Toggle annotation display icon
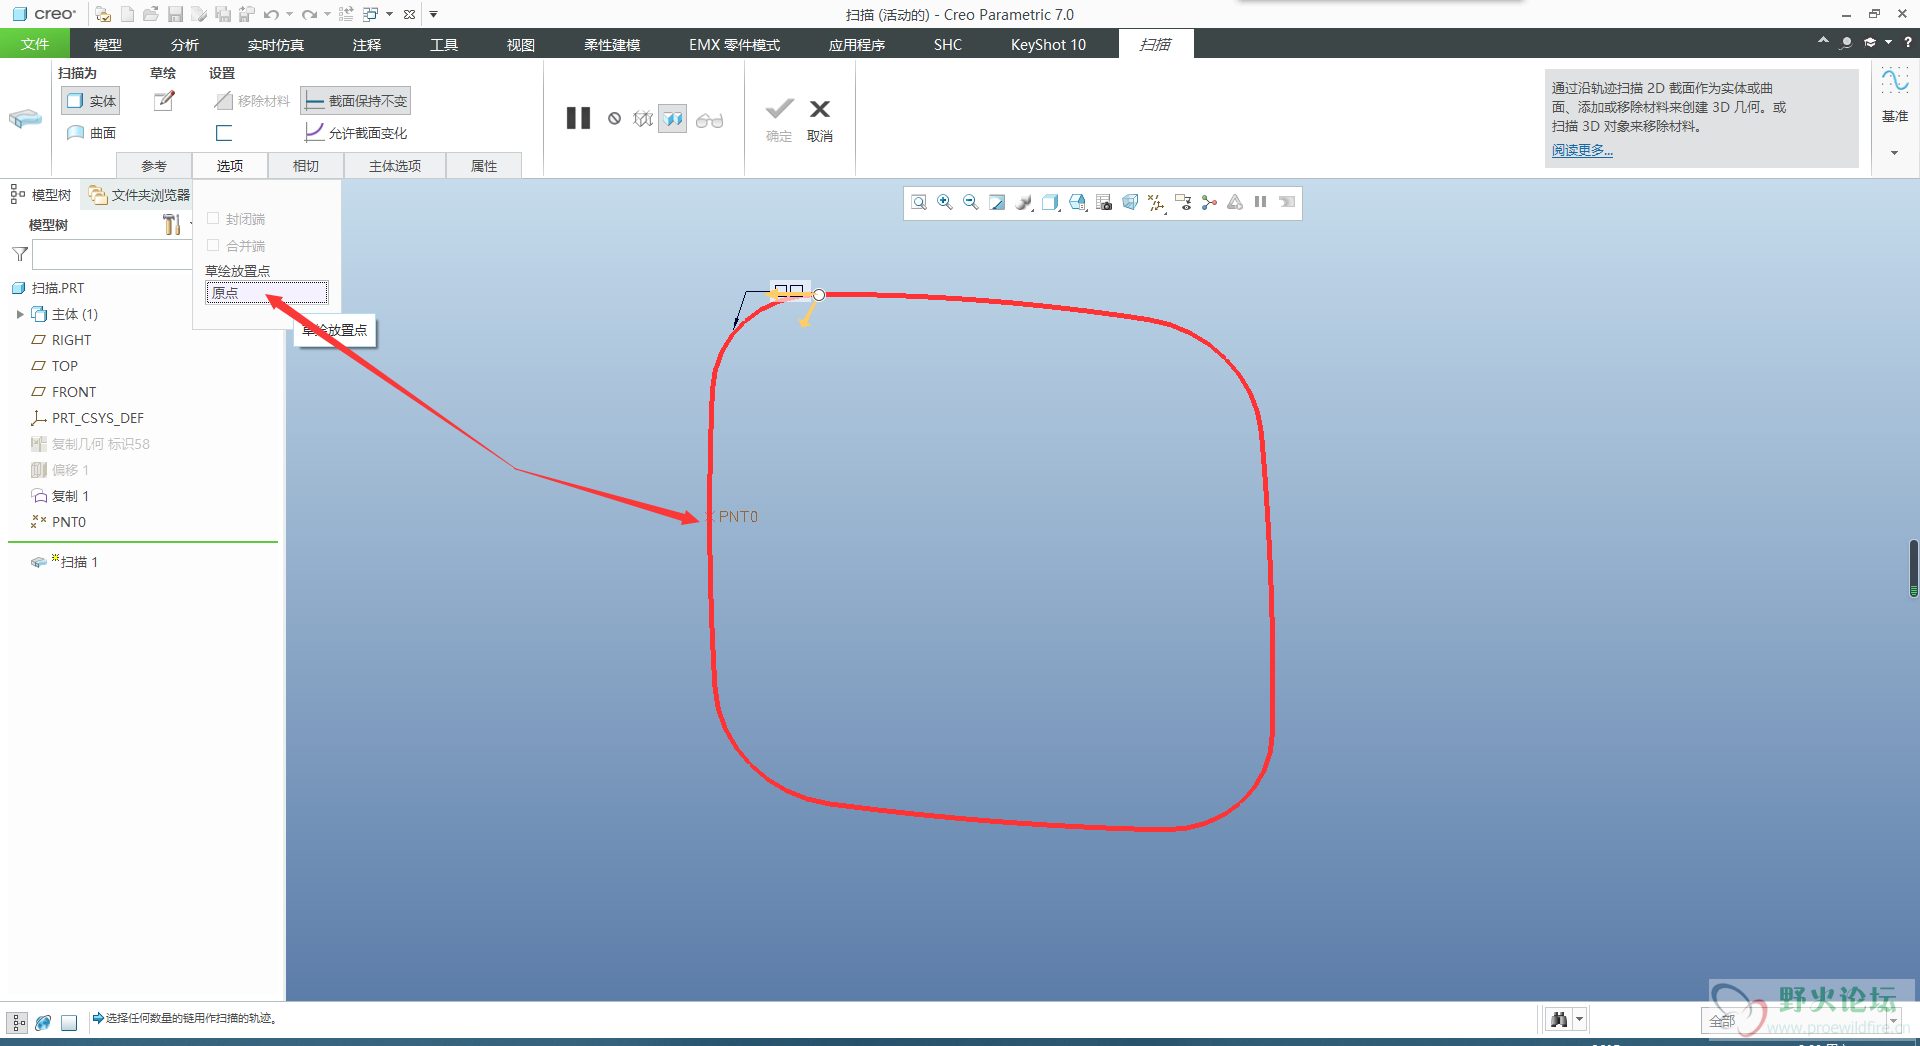Screen dimensions: 1920x1046 pos(1183,203)
